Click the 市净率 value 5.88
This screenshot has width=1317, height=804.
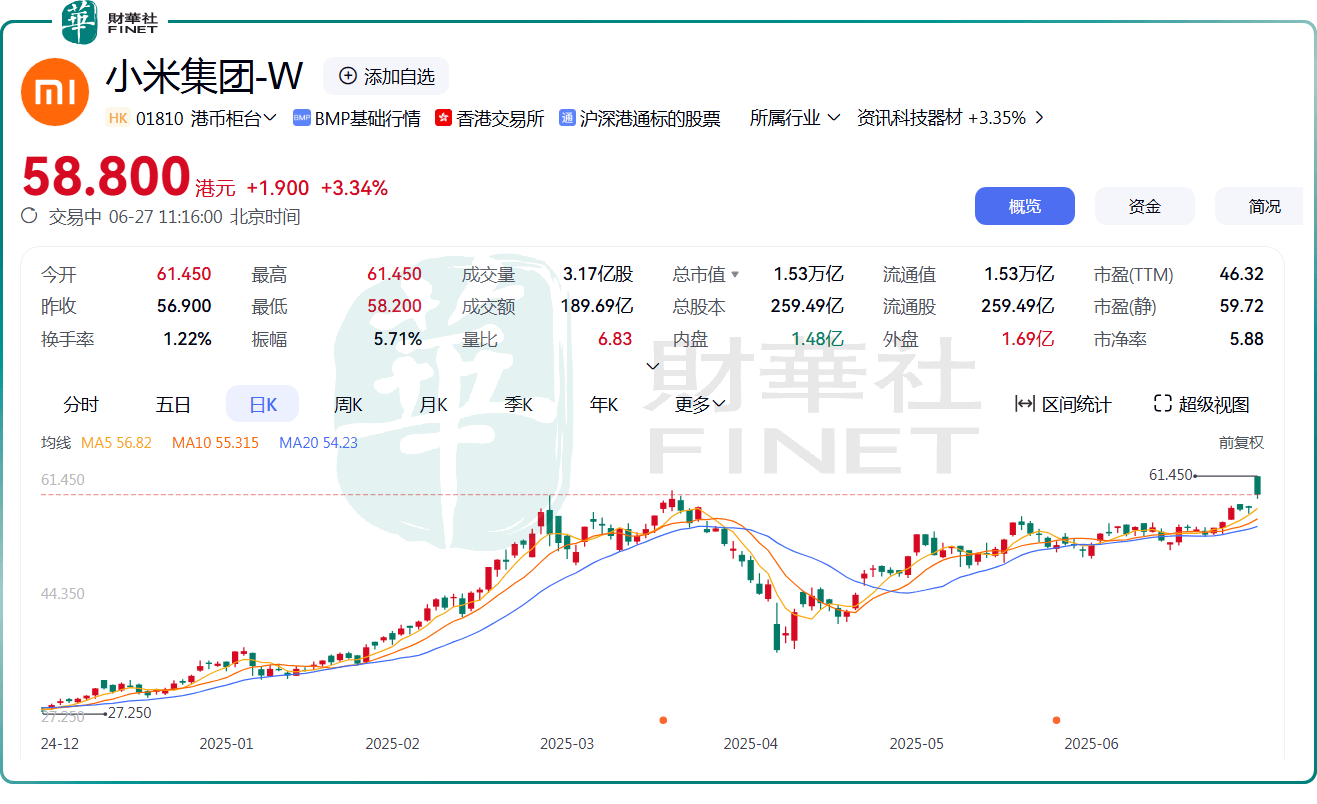point(1247,339)
